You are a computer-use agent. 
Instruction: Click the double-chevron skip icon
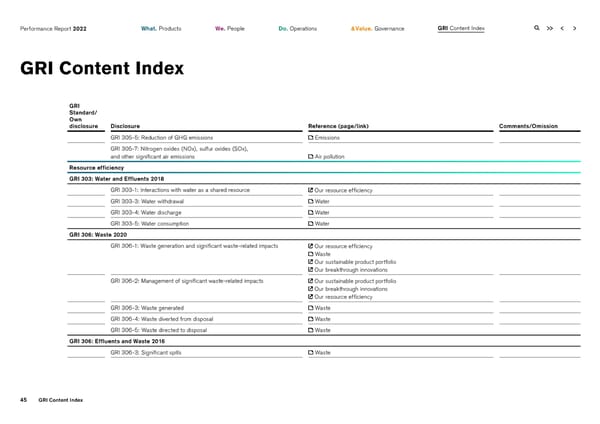pos(549,28)
